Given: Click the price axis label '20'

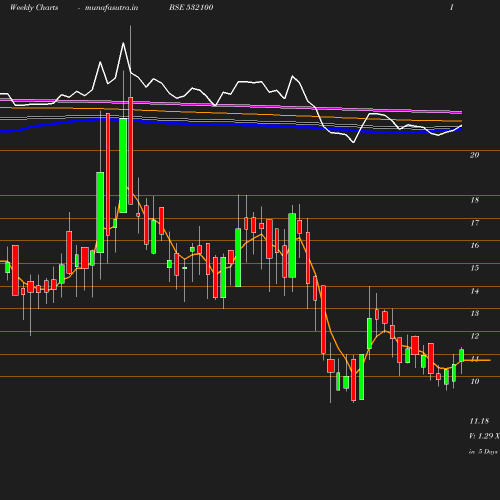Looking at the screenshot, I should click(475, 155).
